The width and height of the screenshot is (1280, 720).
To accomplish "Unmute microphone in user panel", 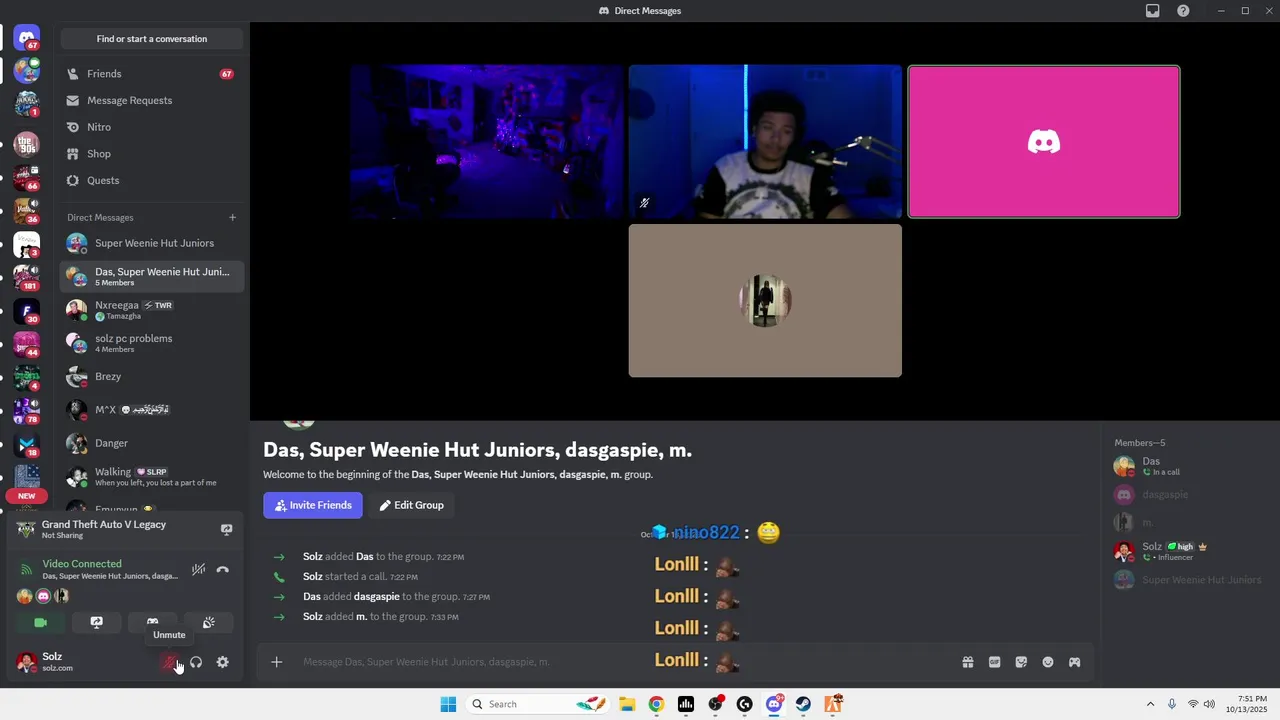I will pyautogui.click(x=170, y=662).
